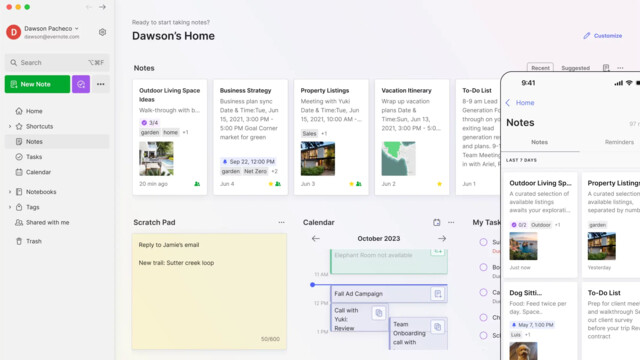The width and height of the screenshot is (640, 360).
Task: Open Fall Ad Campaign calendar event
Action: (389, 294)
